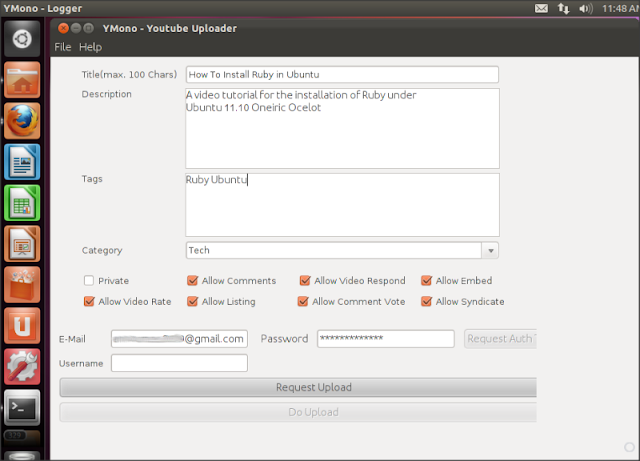Uncheck Allow Video Respond
Image resolution: width=640 pixels, height=461 pixels.
[x=304, y=281]
